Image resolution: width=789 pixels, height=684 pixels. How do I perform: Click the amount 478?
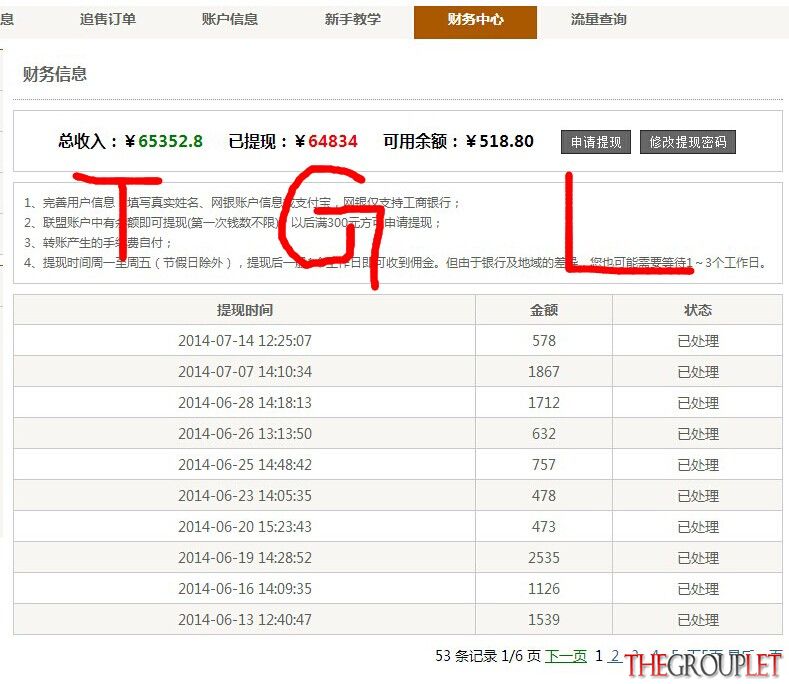coord(544,496)
